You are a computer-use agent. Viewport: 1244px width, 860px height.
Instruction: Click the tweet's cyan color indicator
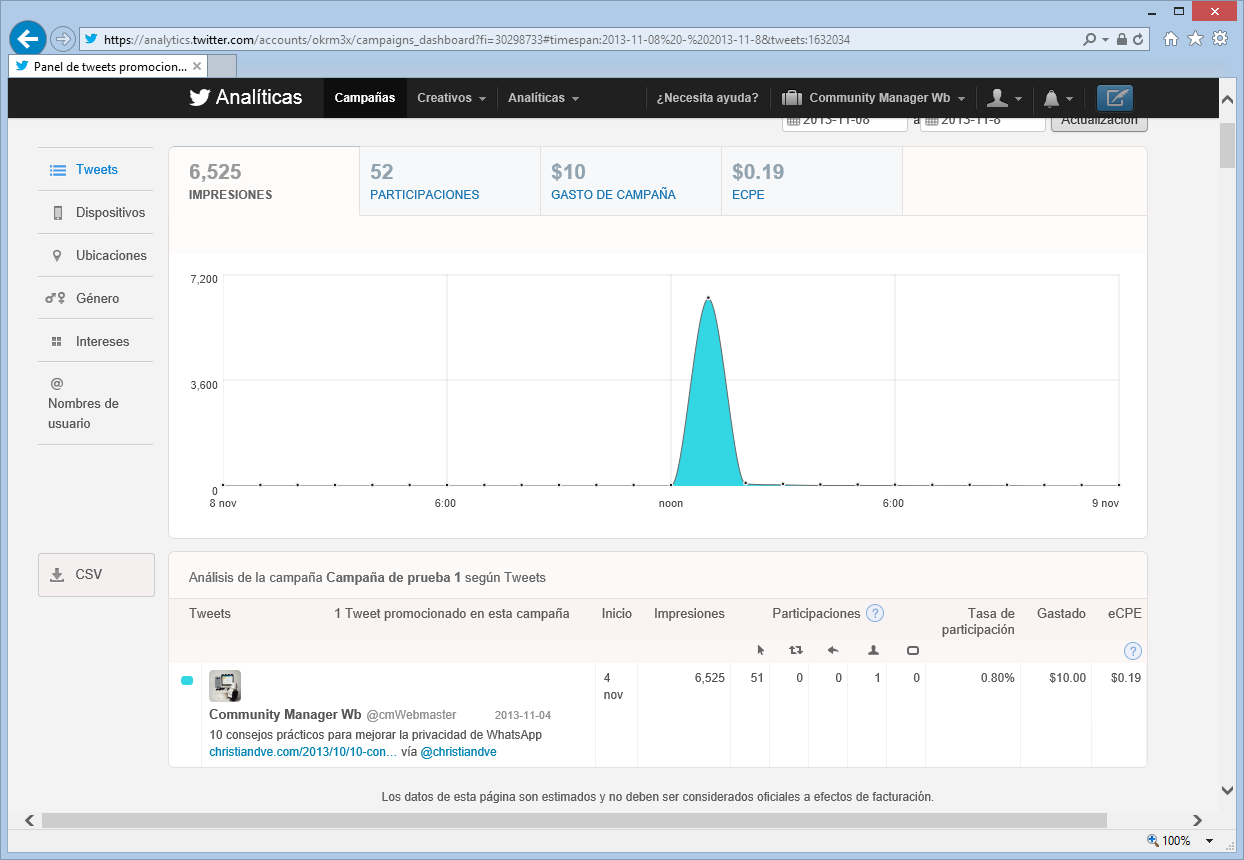click(187, 681)
